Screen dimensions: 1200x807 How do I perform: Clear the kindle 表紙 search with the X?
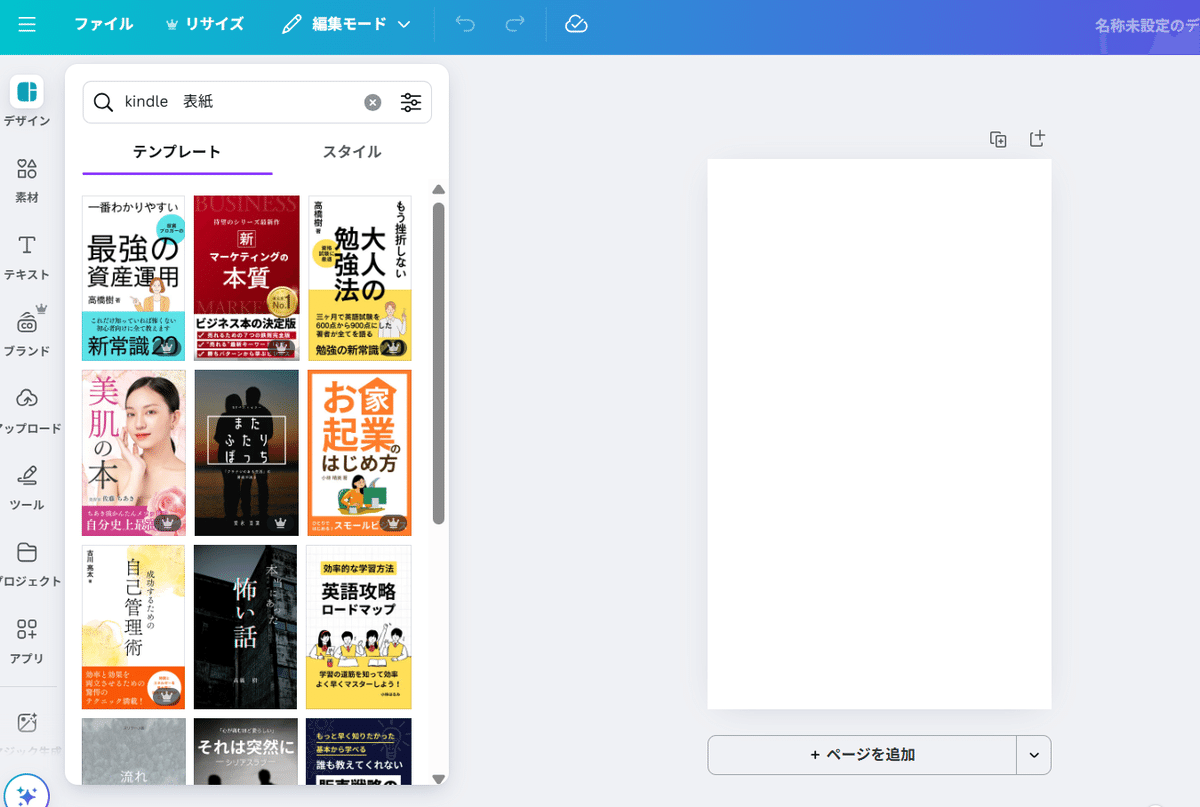[x=373, y=102]
